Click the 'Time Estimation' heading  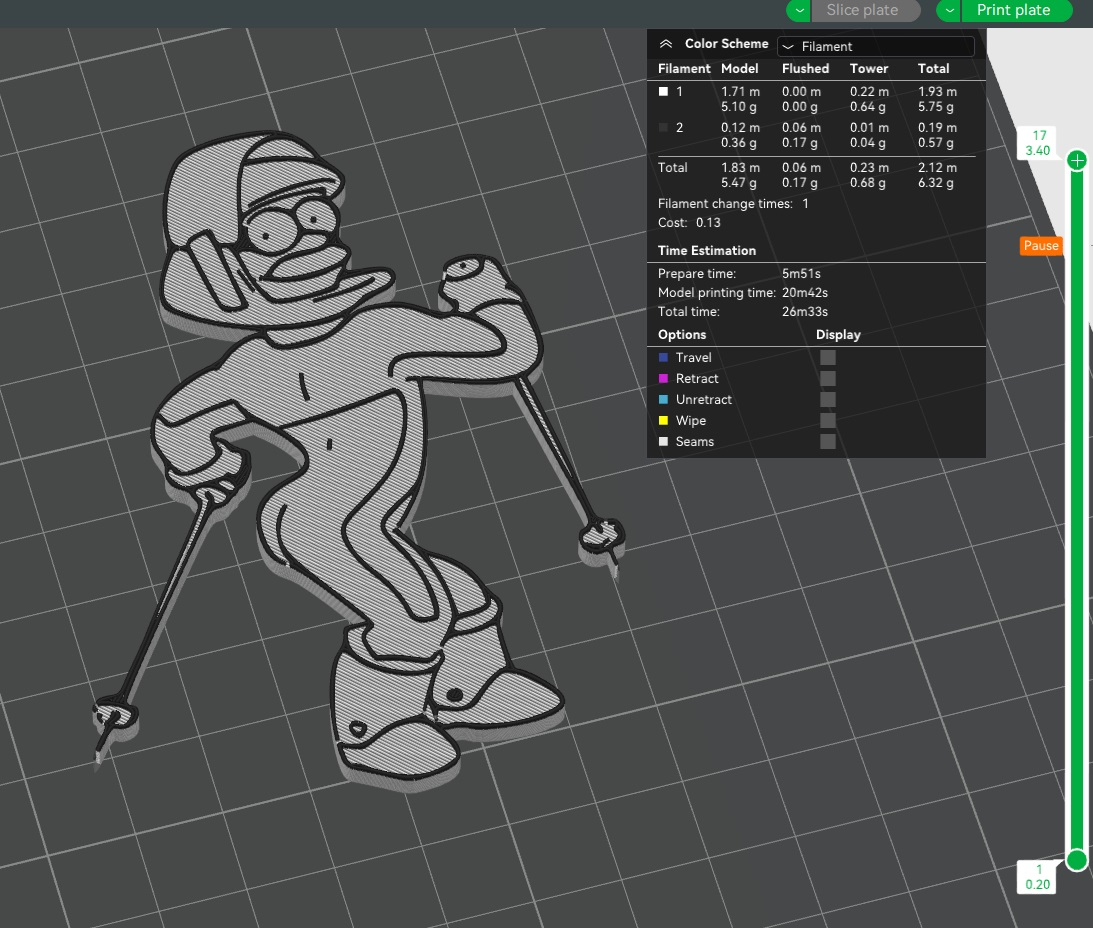coord(707,250)
